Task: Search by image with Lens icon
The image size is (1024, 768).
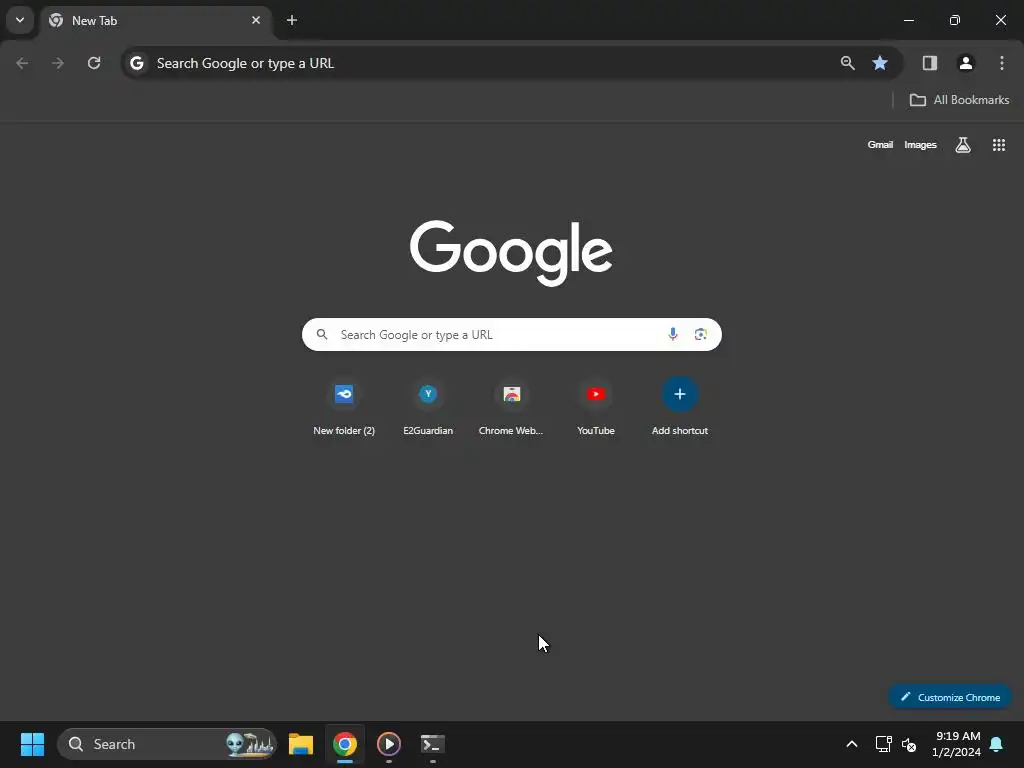Action: 701,334
